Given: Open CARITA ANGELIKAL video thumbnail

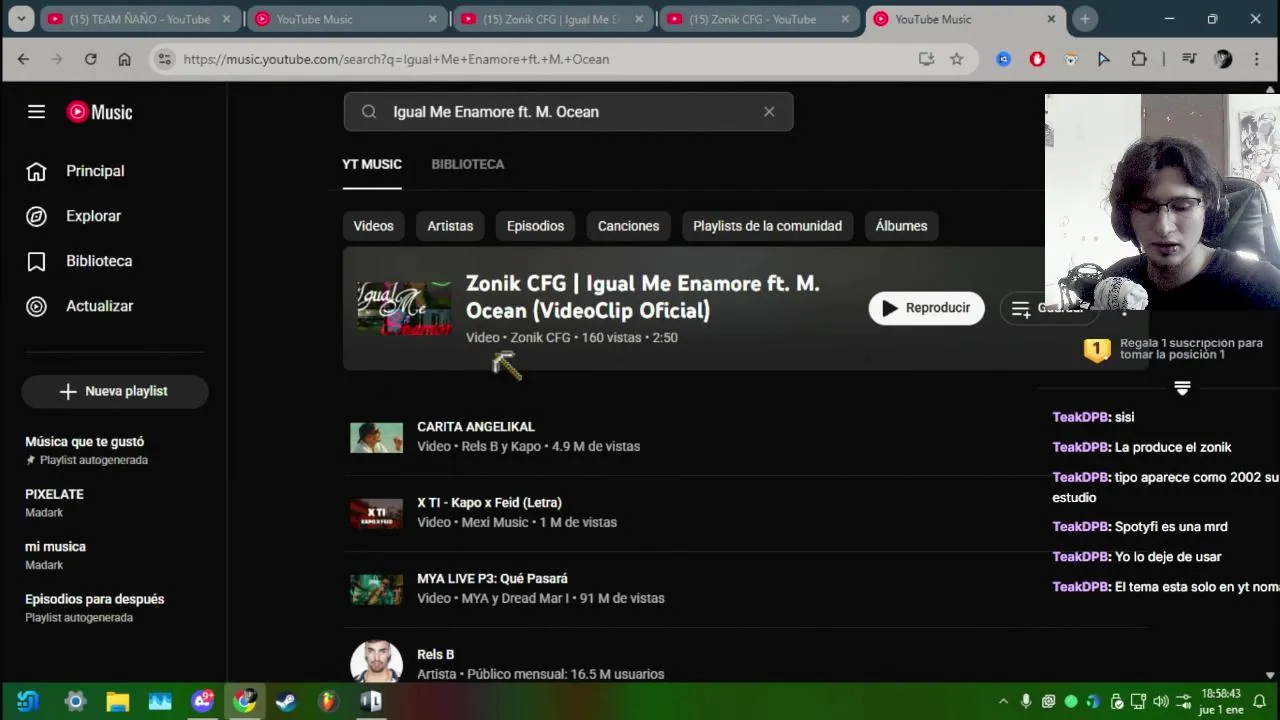Looking at the screenshot, I should (x=376, y=437).
